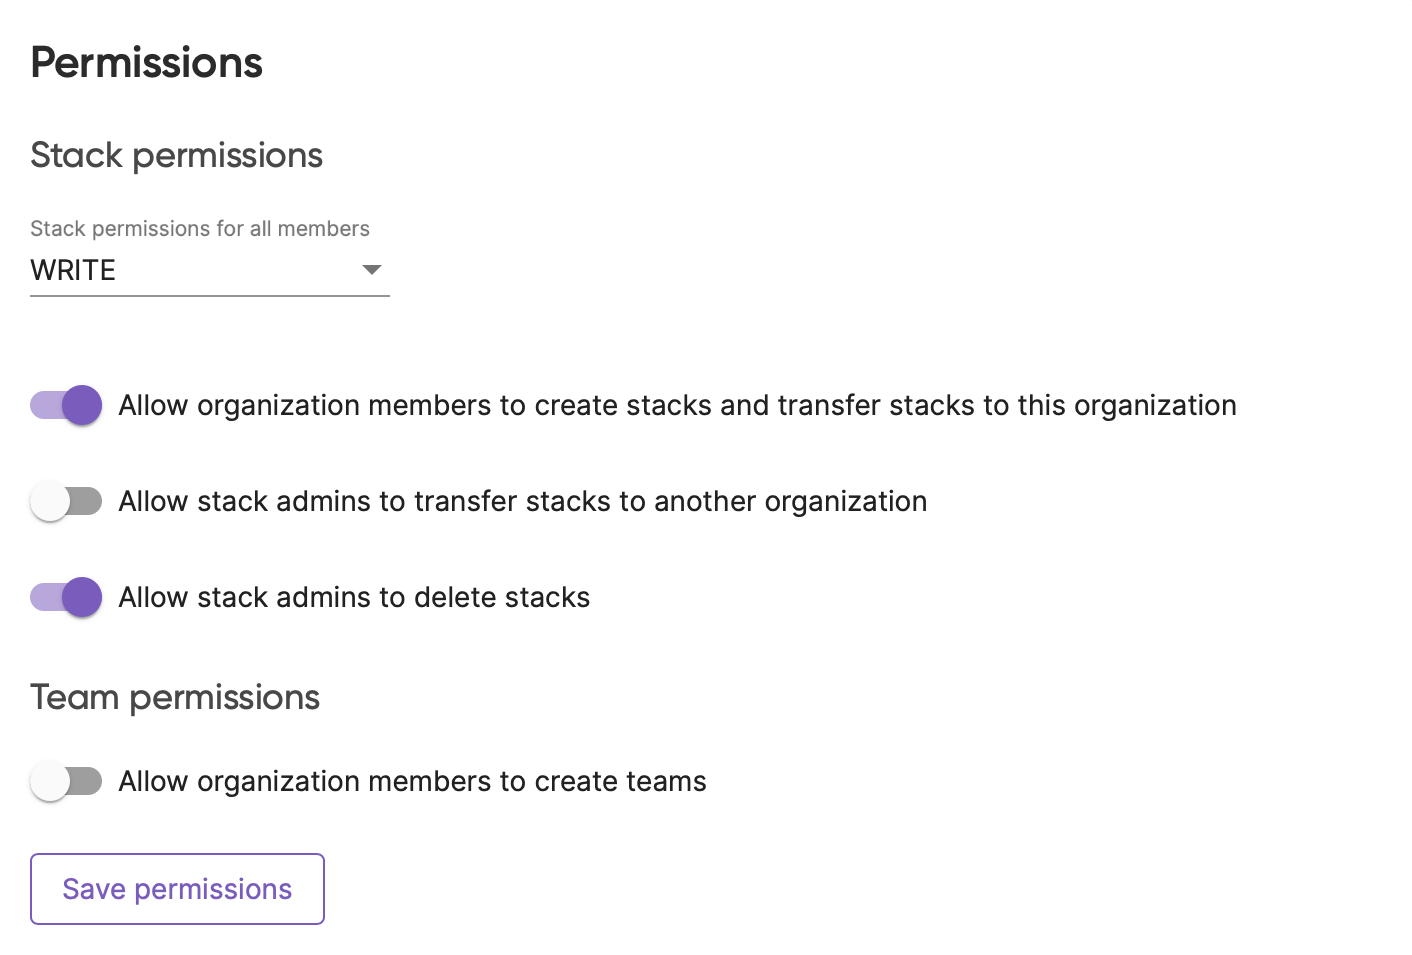The height and width of the screenshot is (955, 1412).
Task: Click the Save permissions button
Action: [177, 889]
